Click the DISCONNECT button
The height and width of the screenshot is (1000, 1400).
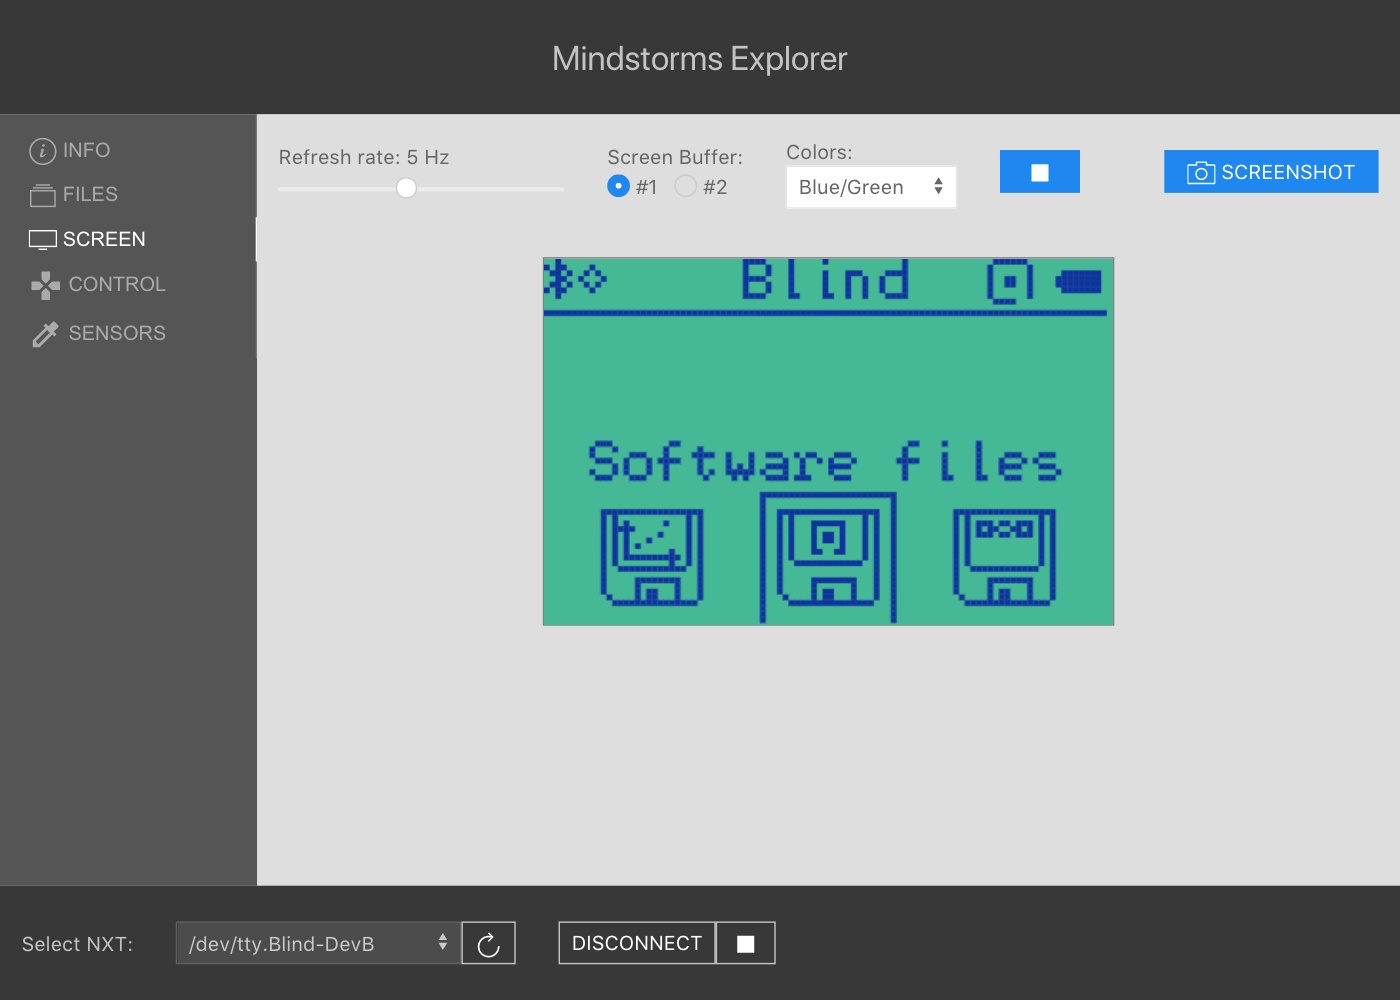637,943
